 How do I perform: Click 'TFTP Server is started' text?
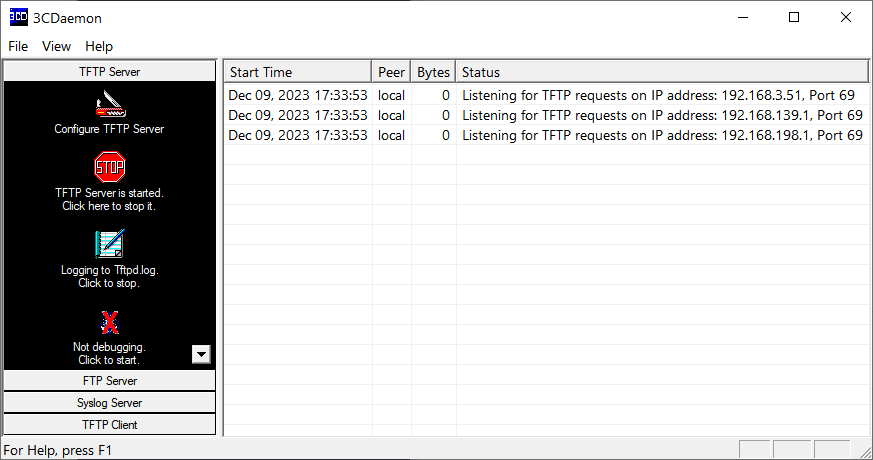click(109, 193)
